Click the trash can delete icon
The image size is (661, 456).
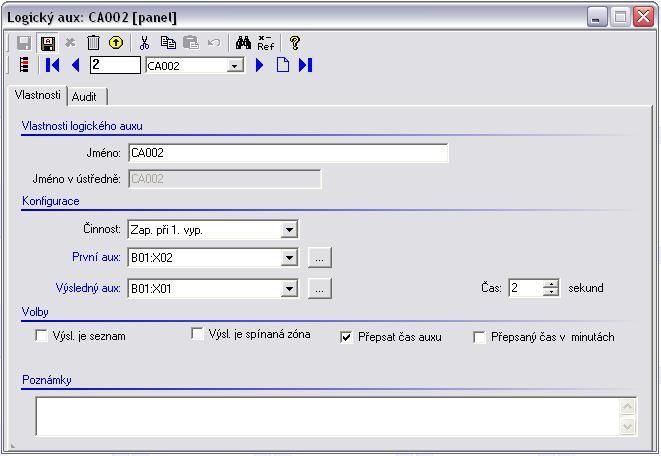pyautogui.click(x=93, y=43)
